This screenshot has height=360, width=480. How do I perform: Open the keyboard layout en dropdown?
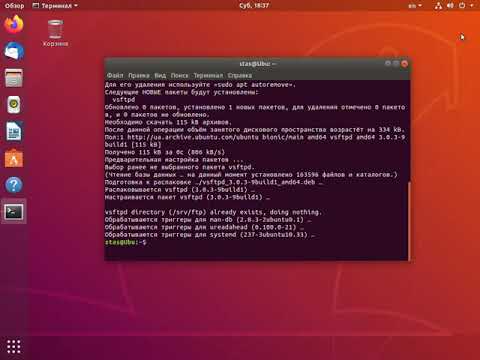point(415,6)
